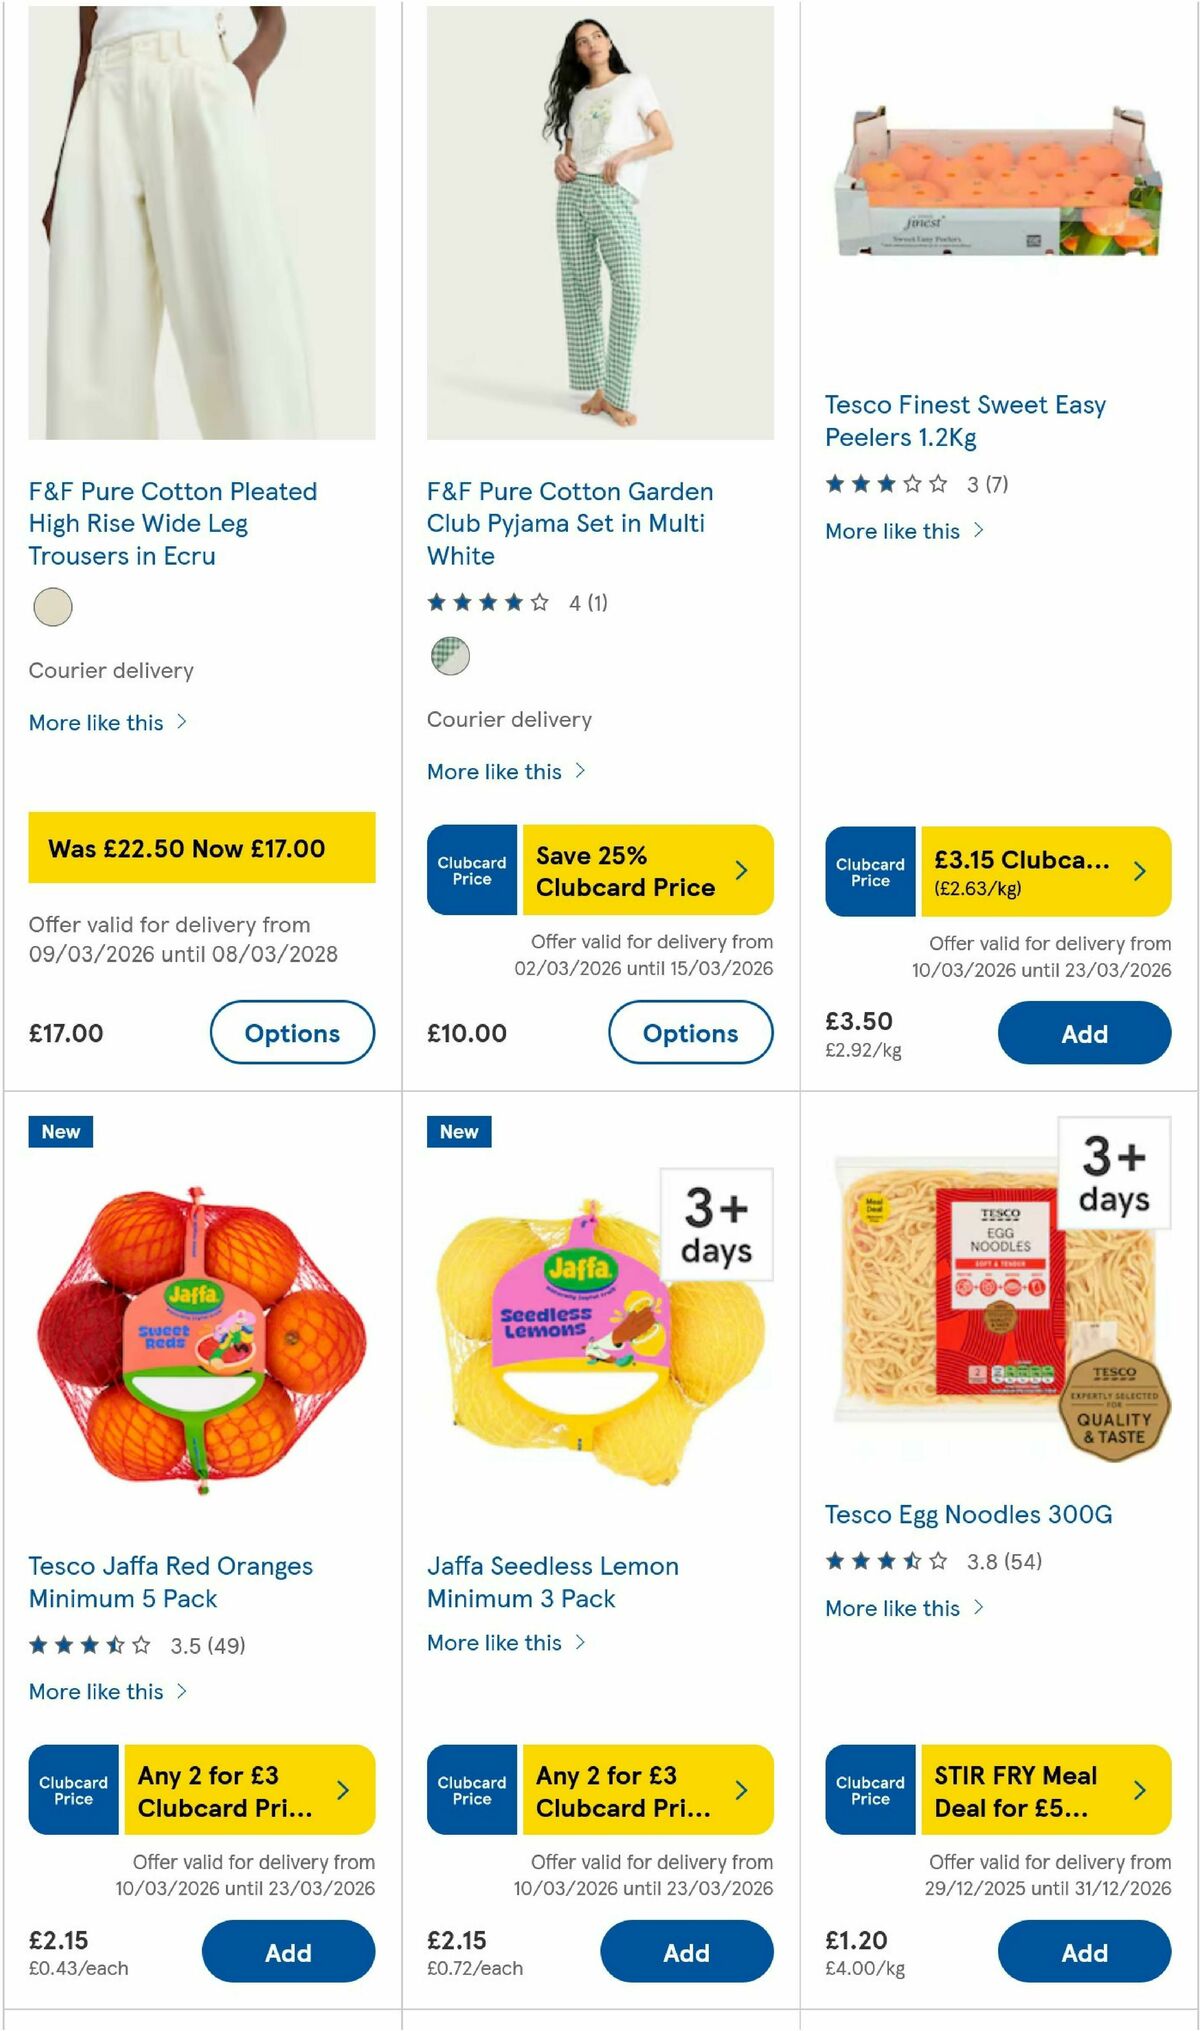Viewport: 1200px width, 2031px height.
Task: Click arrow on 'Any 2 for £3' oranges offer
Action: click(x=344, y=1791)
